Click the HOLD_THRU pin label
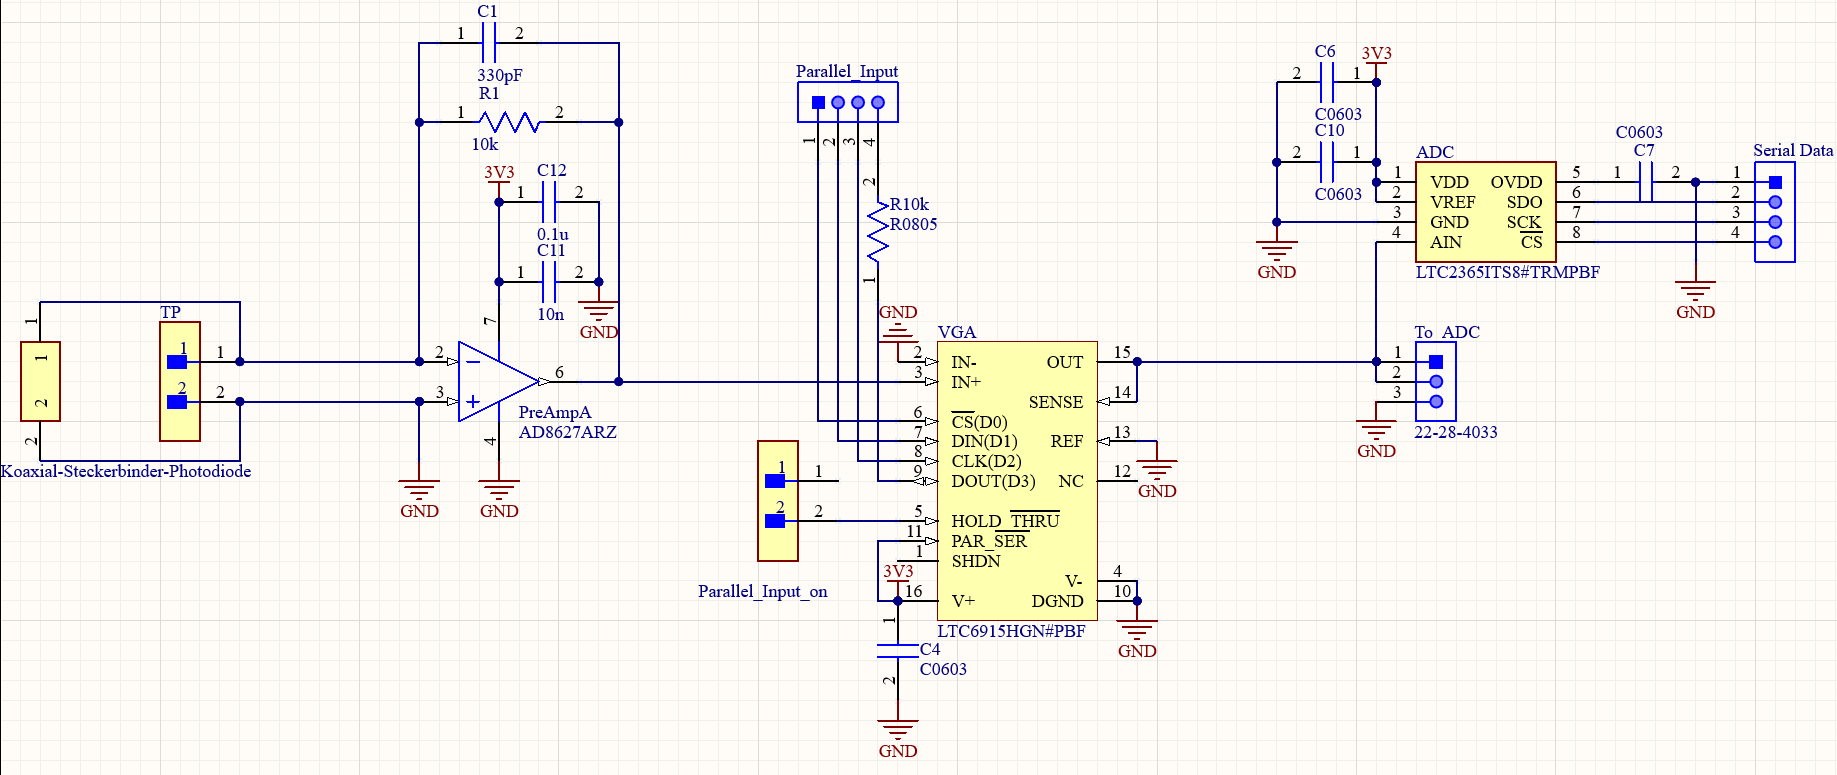This screenshot has height=775, width=1837. 1005,521
